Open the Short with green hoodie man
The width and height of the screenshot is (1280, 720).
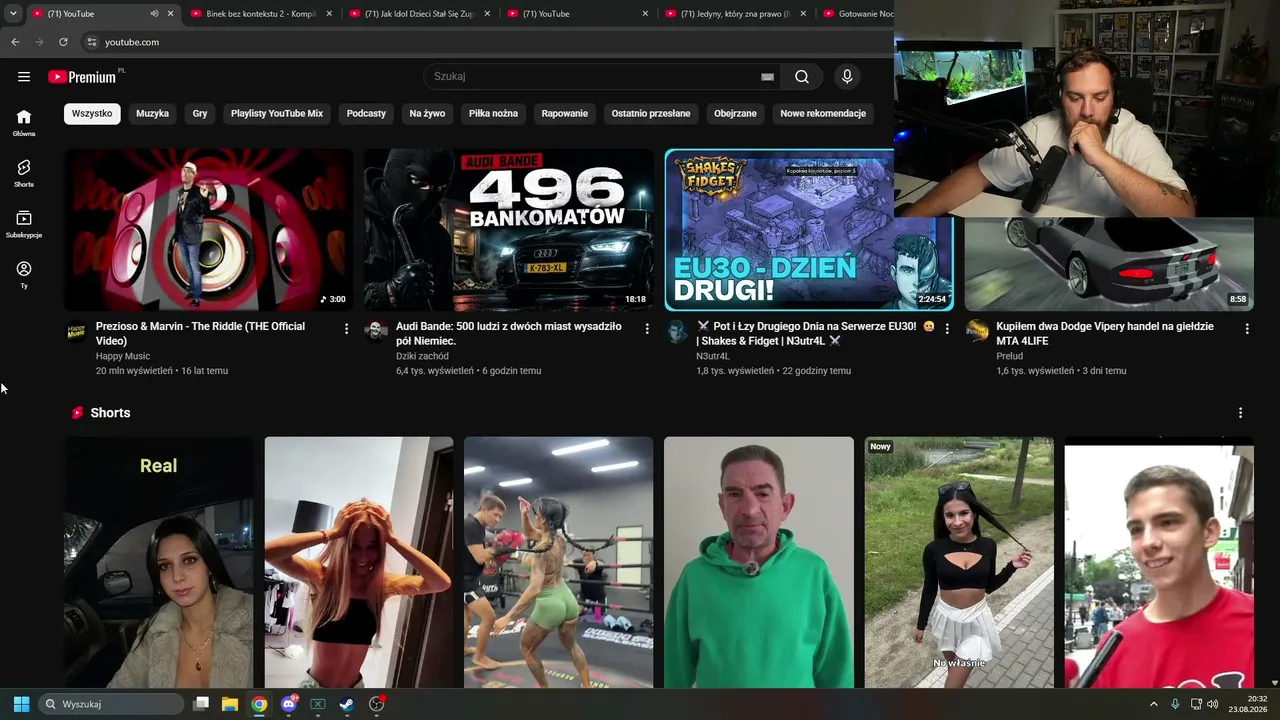(x=759, y=562)
